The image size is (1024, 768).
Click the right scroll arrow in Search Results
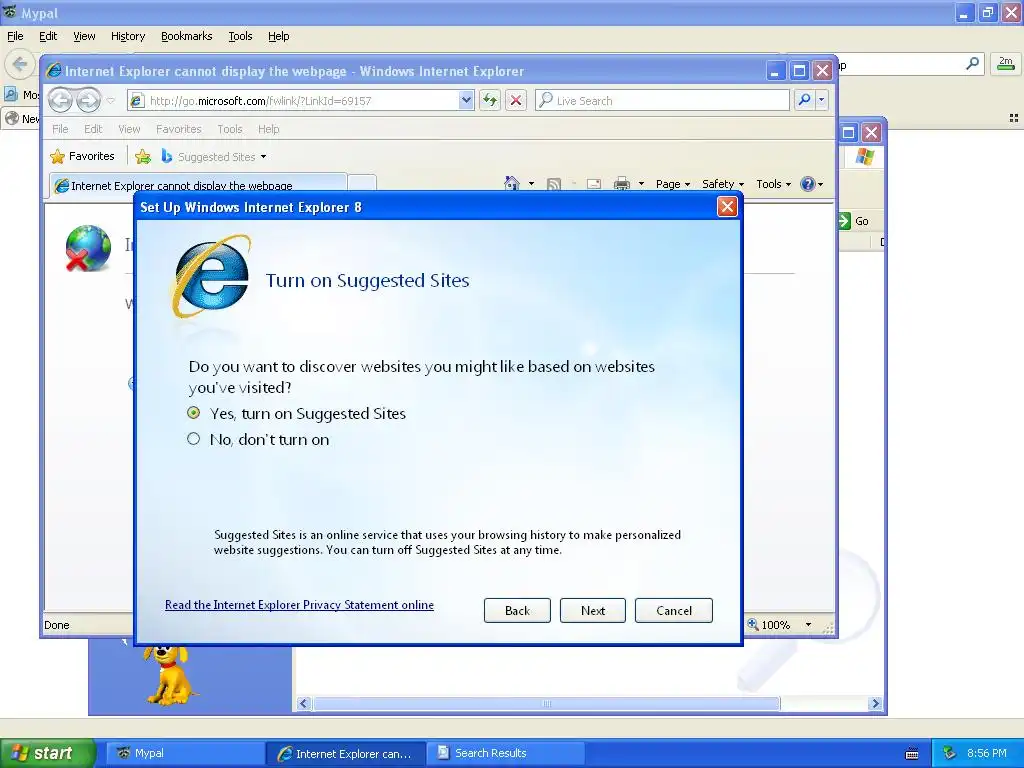coord(875,703)
